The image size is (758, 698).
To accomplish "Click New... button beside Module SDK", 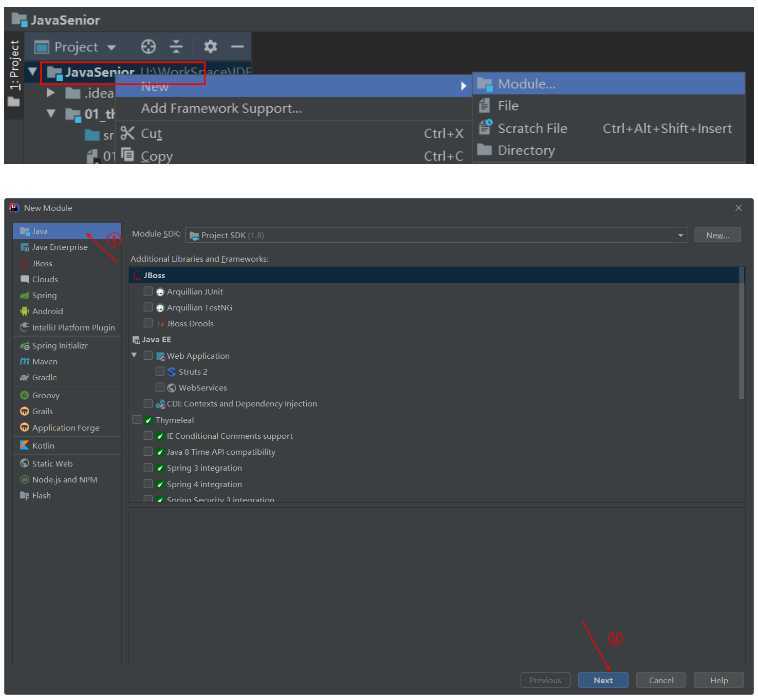I will click(x=717, y=235).
